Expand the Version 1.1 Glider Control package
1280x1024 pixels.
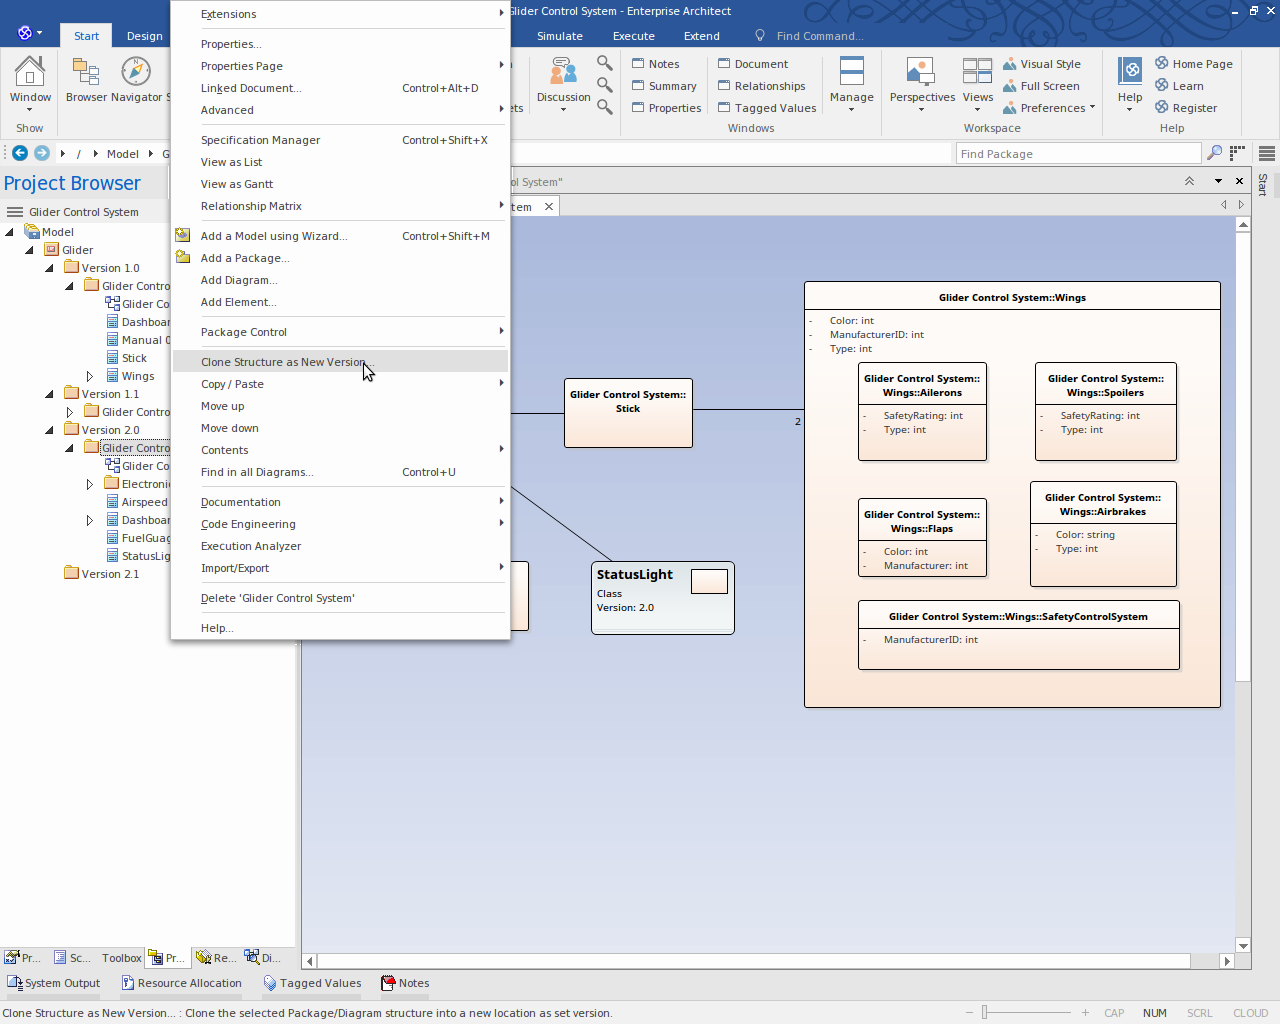(x=70, y=412)
